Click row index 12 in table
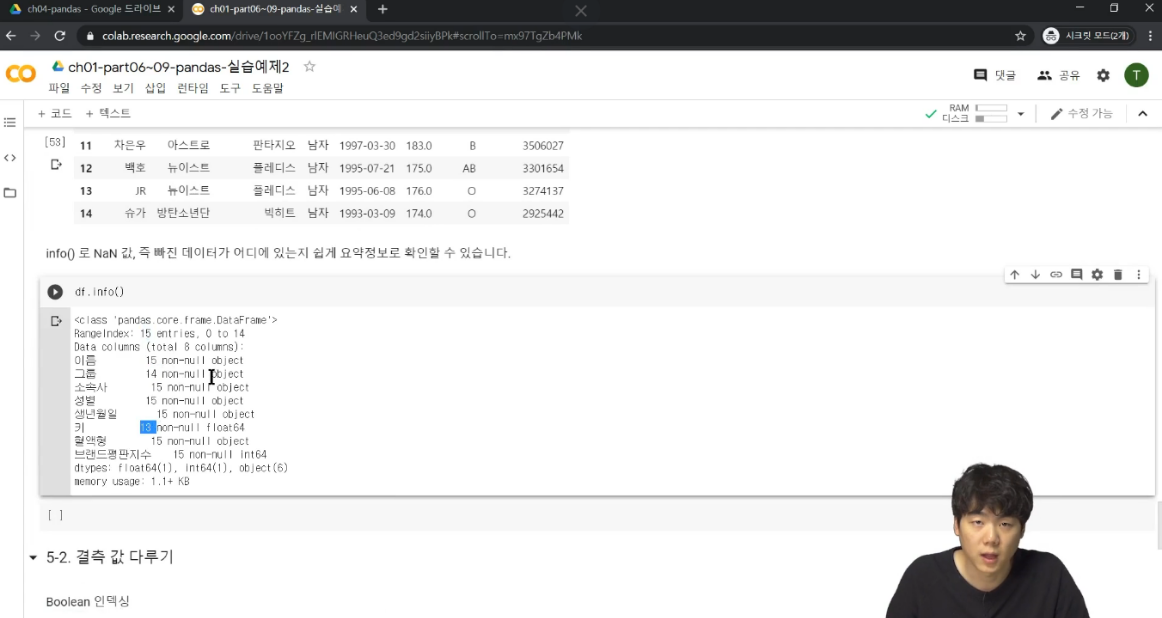 86,168
